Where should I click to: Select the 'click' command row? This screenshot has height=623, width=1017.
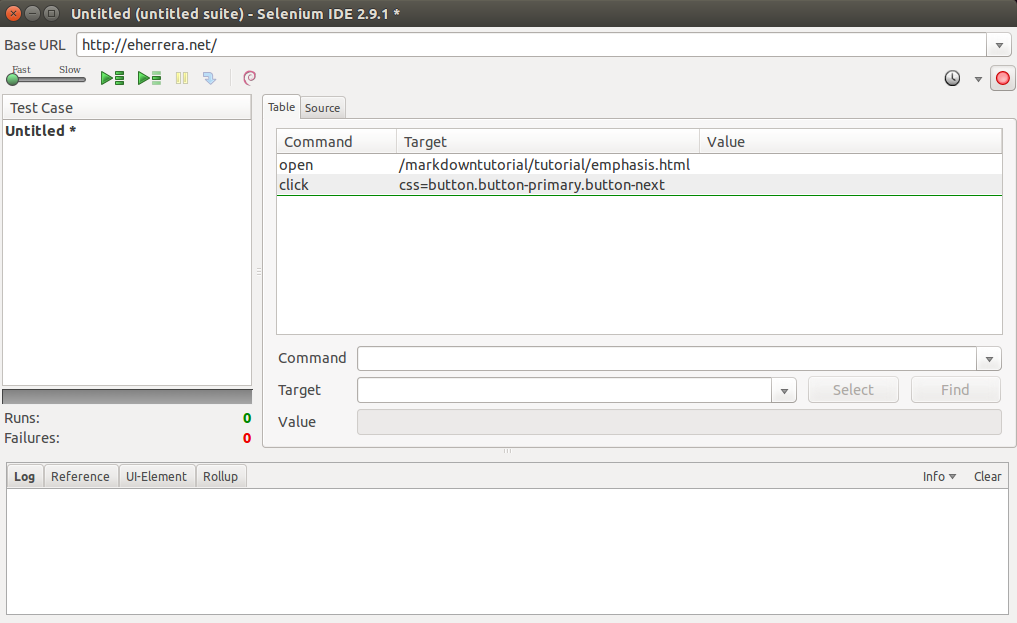[x=639, y=185]
